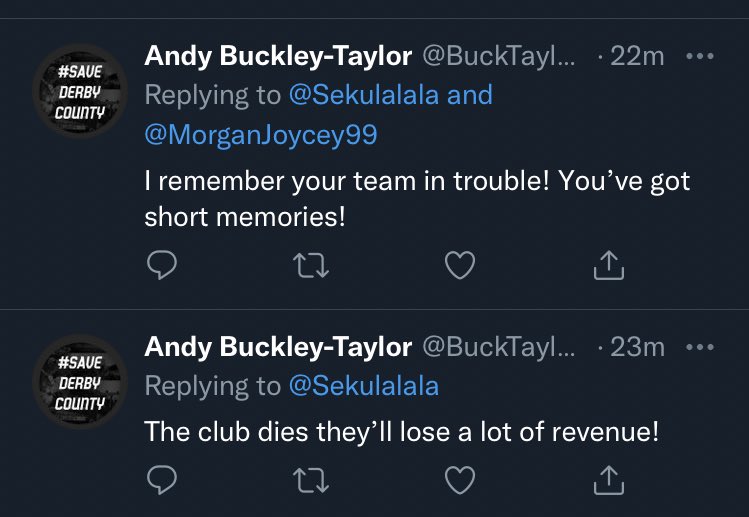The width and height of the screenshot is (749, 517).
Task: Open Andy Buckley-Taylor's name on 23m tweet
Action: [x=278, y=347]
